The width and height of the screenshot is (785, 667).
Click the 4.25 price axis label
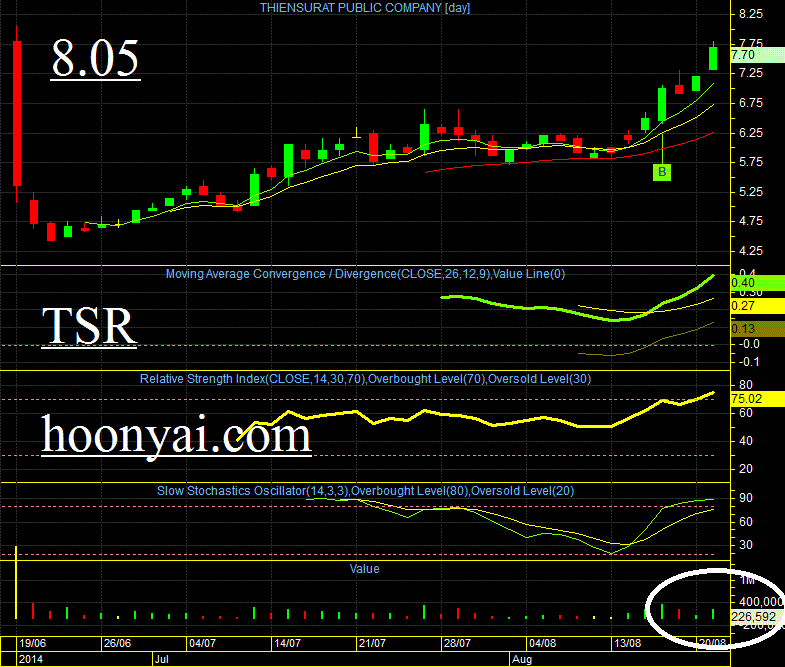(x=751, y=251)
